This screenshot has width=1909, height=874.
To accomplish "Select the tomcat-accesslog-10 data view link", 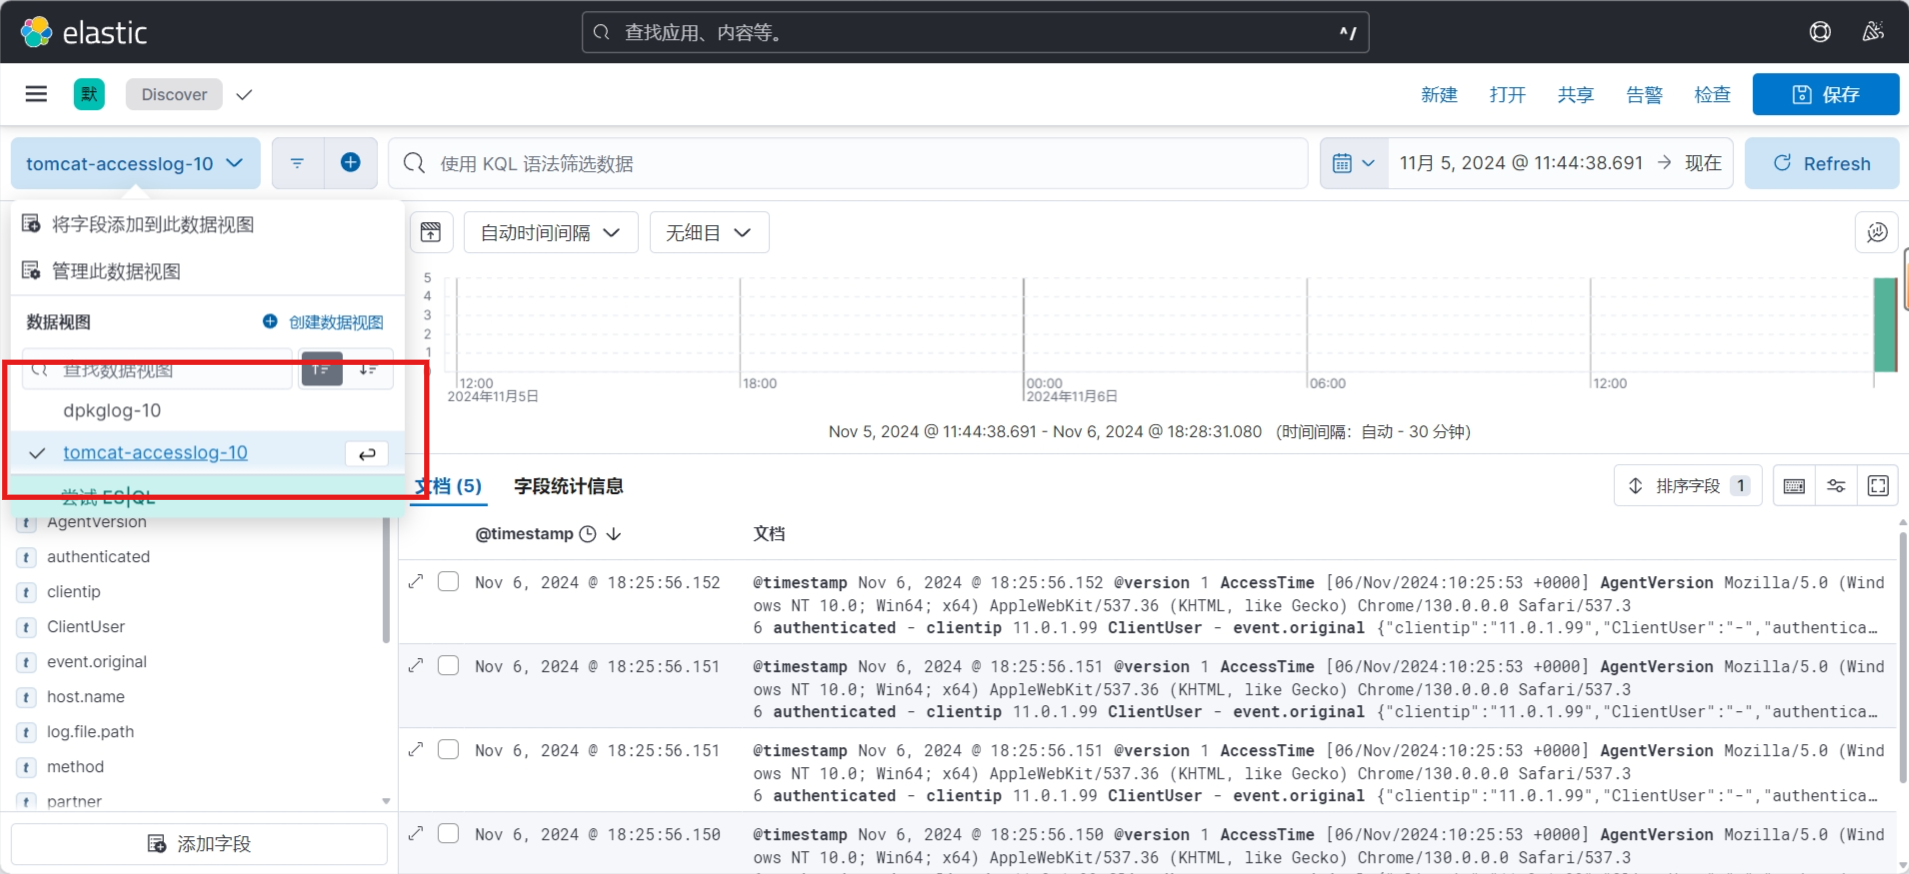I will click(x=155, y=453).
